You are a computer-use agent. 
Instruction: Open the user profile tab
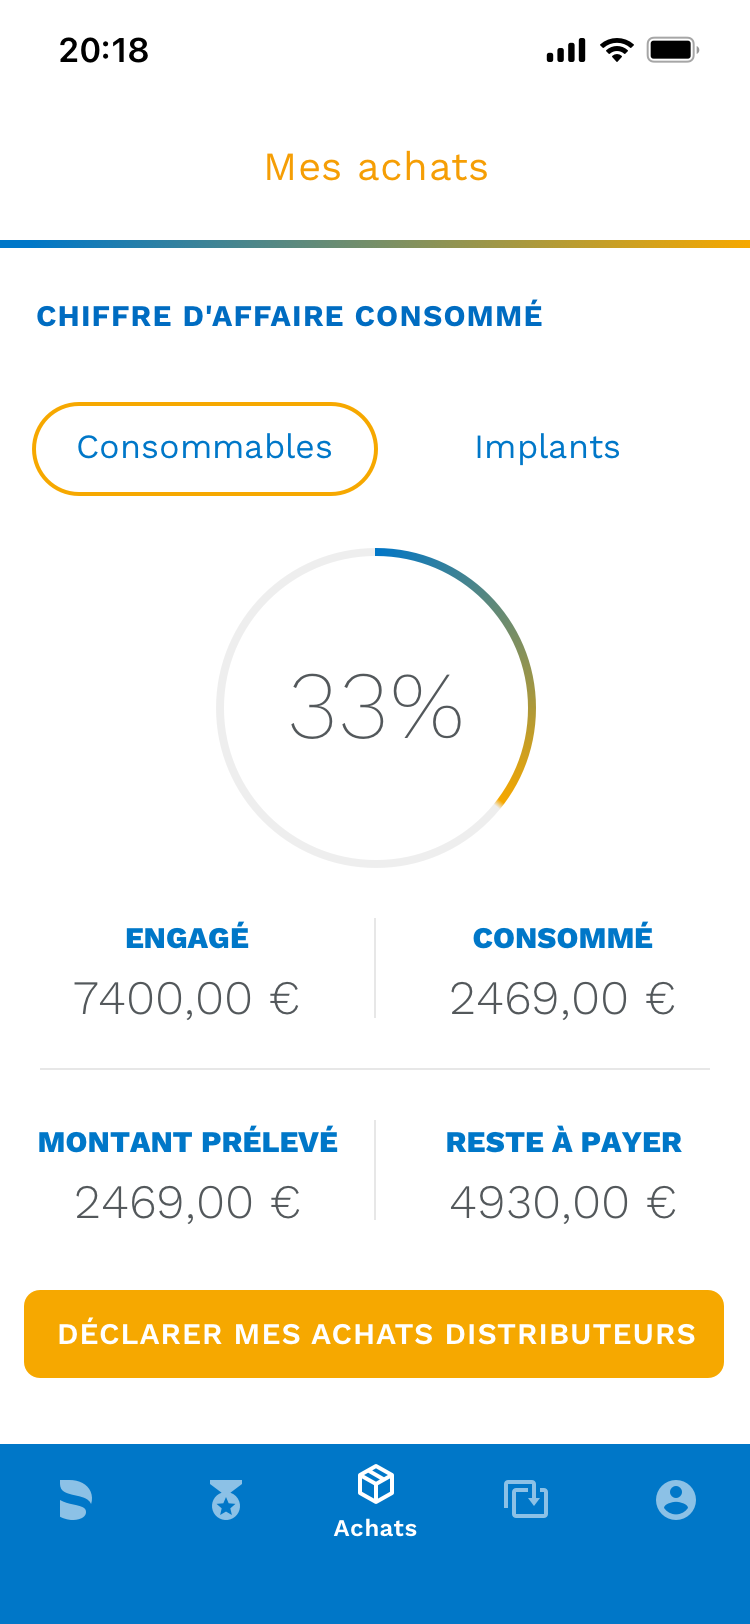point(676,1500)
